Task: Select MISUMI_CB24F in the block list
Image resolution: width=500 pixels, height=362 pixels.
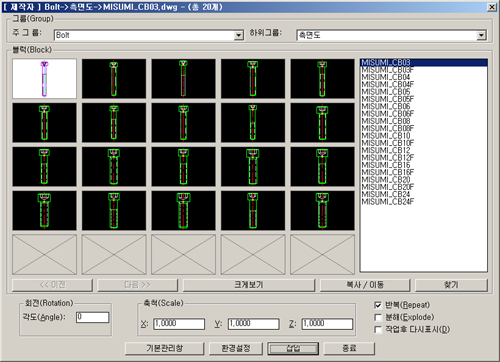Action: (x=388, y=201)
